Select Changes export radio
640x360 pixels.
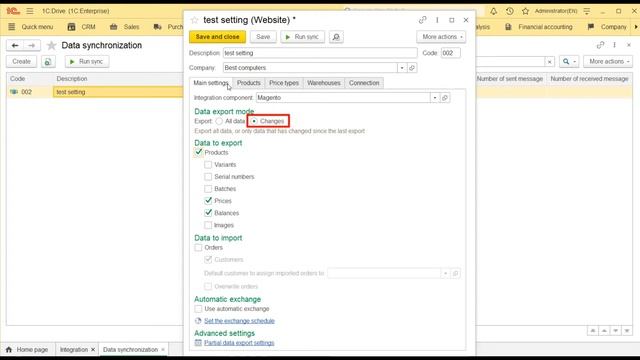pos(254,121)
